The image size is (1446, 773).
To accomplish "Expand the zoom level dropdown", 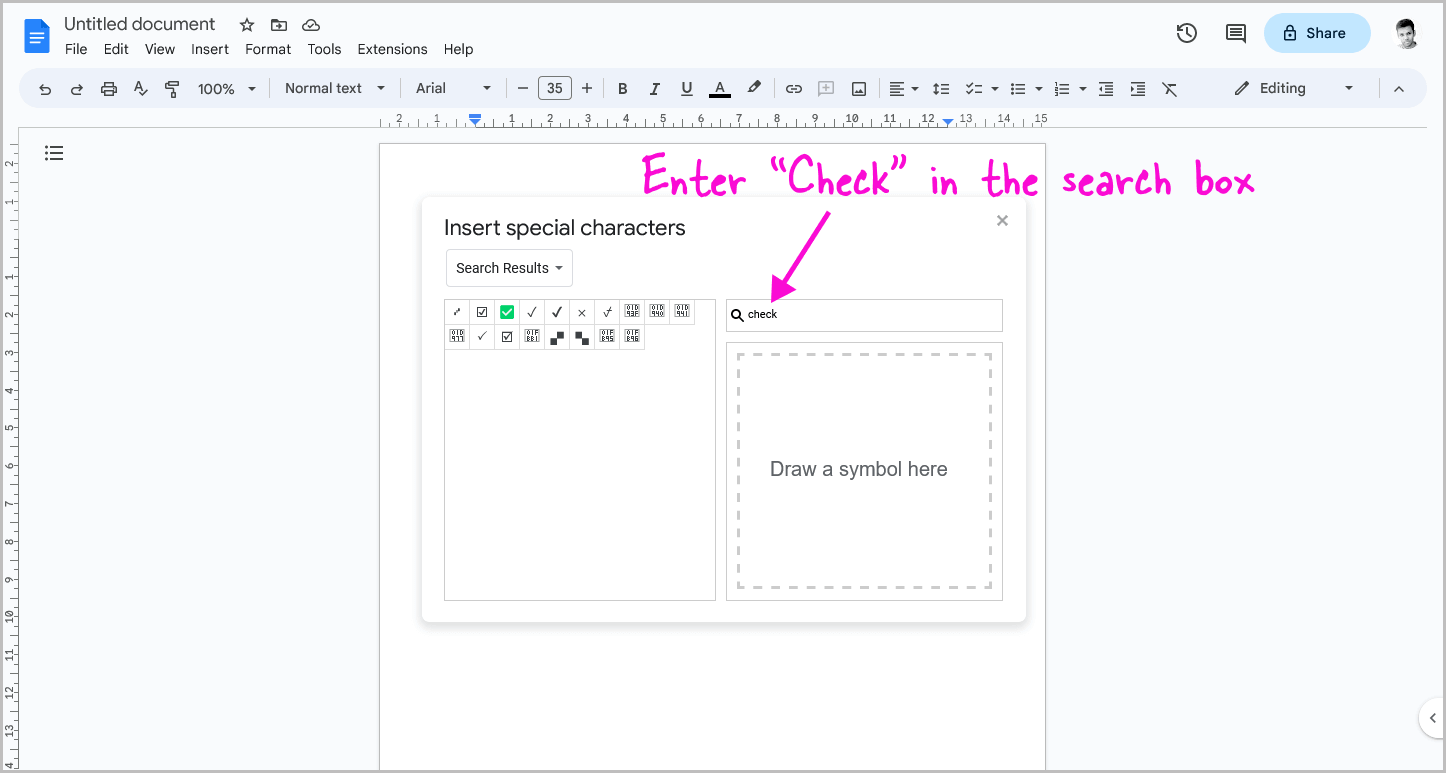I will (x=226, y=88).
